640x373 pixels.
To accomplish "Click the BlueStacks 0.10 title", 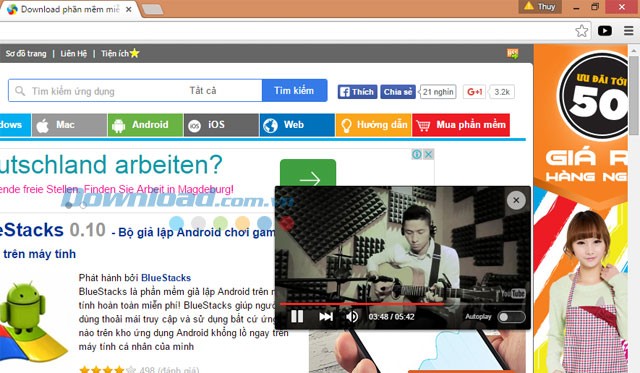I will pos(53,230).
